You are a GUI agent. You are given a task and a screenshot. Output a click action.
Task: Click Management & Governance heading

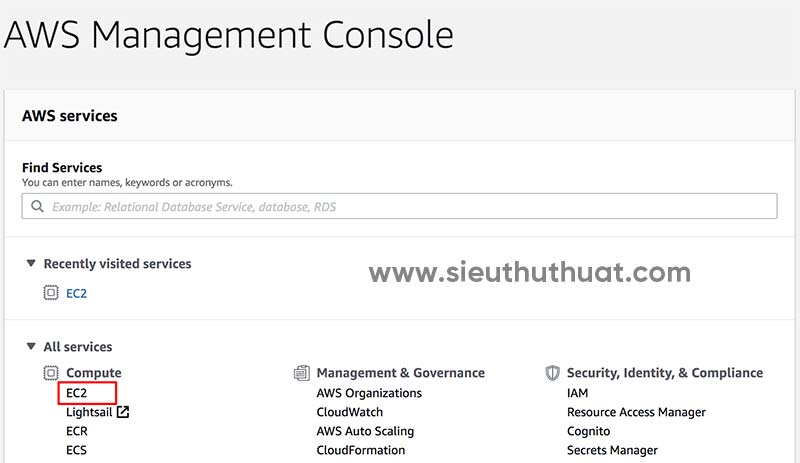pos(401,373)
